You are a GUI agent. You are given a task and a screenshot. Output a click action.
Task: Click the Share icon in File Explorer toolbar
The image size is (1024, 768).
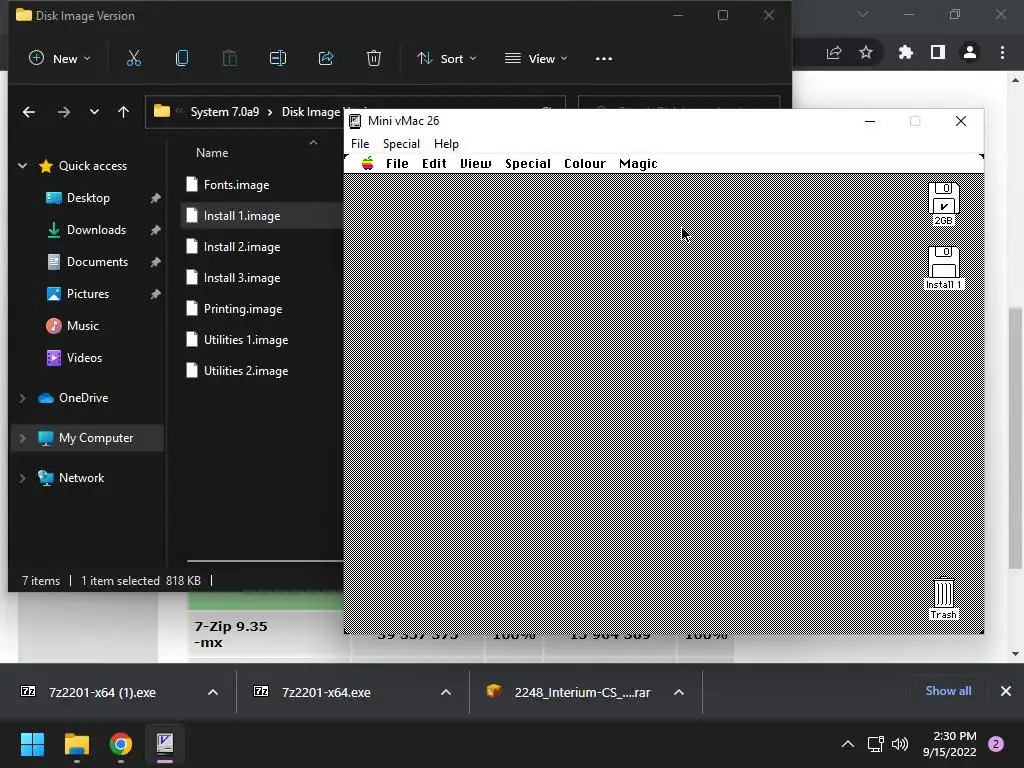(x=326, y=58)
